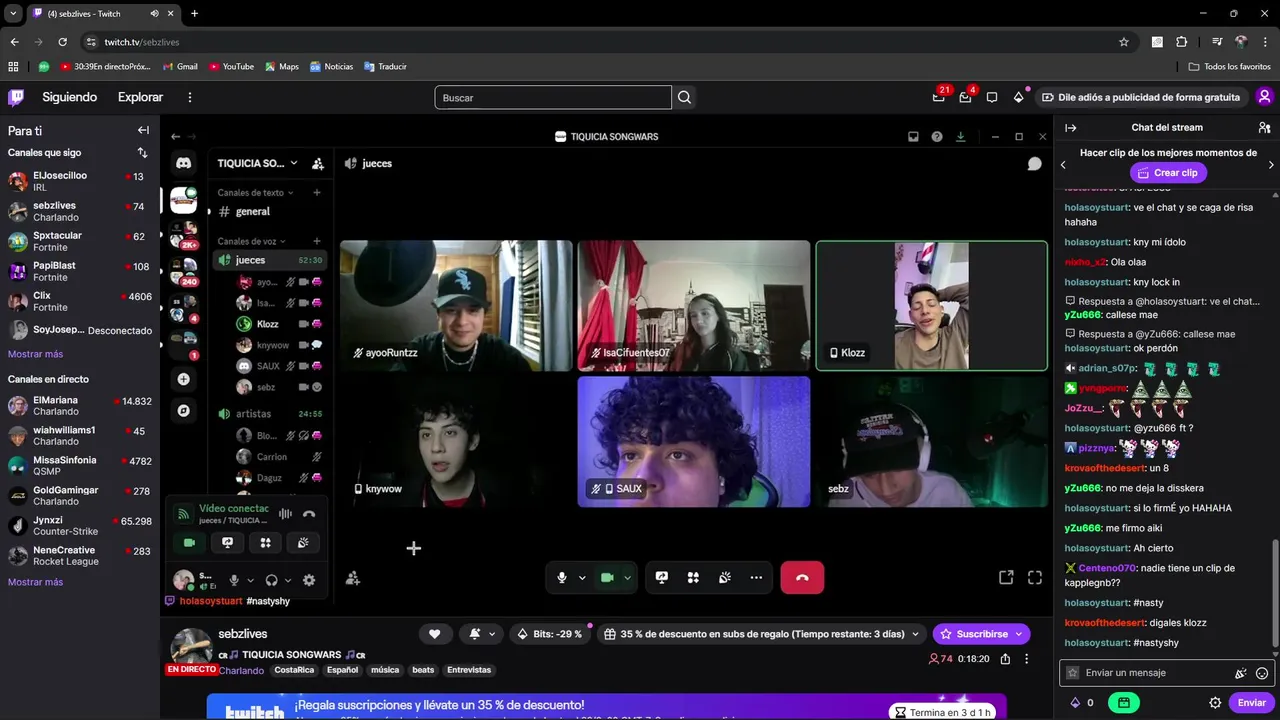Screen dimensions: 1280x720
Task: Sort the followed channels list
Action: 142,153
